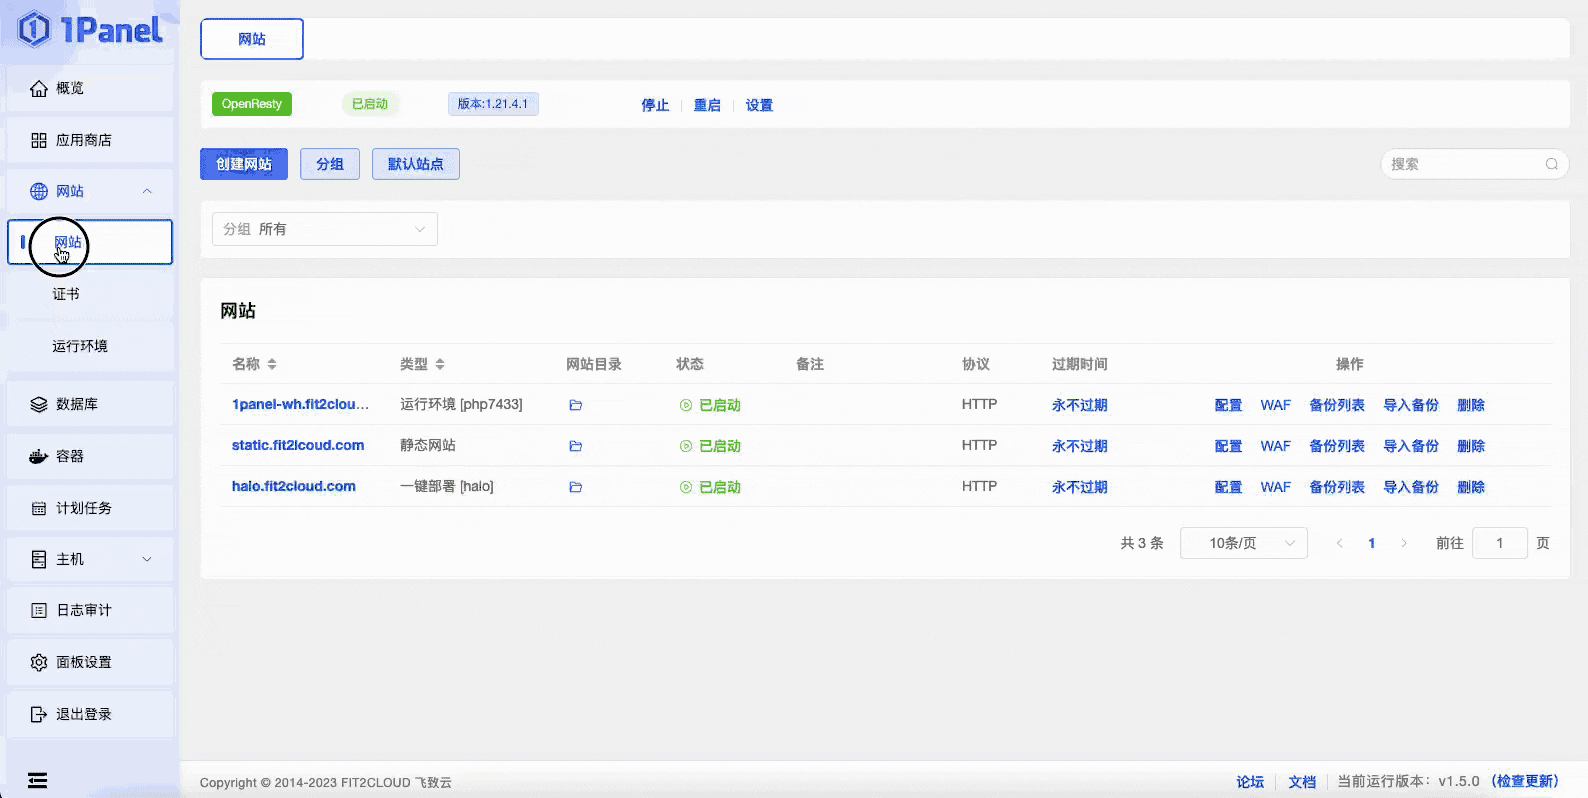Open 1panel-wh.fit2cloud site link
This screenshot has height=798, width=1588.
click(x=300, y=404)
